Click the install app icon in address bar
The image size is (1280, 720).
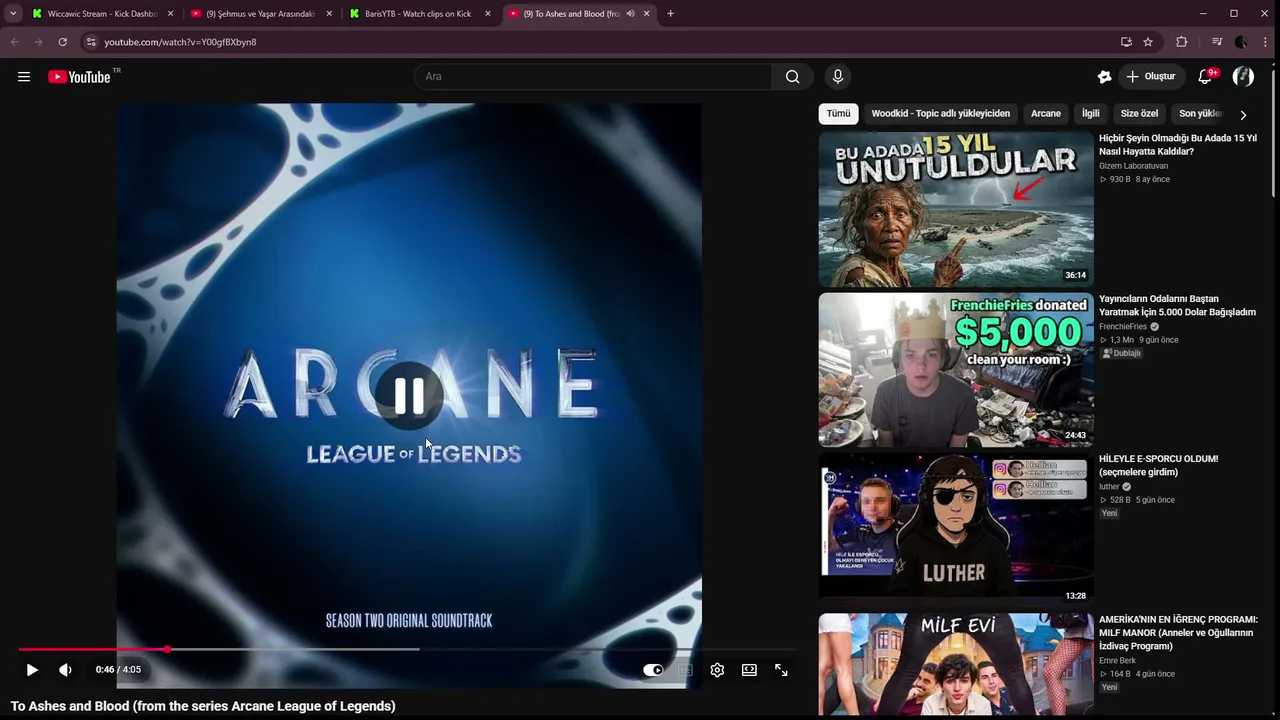[x=1126, y=42]
